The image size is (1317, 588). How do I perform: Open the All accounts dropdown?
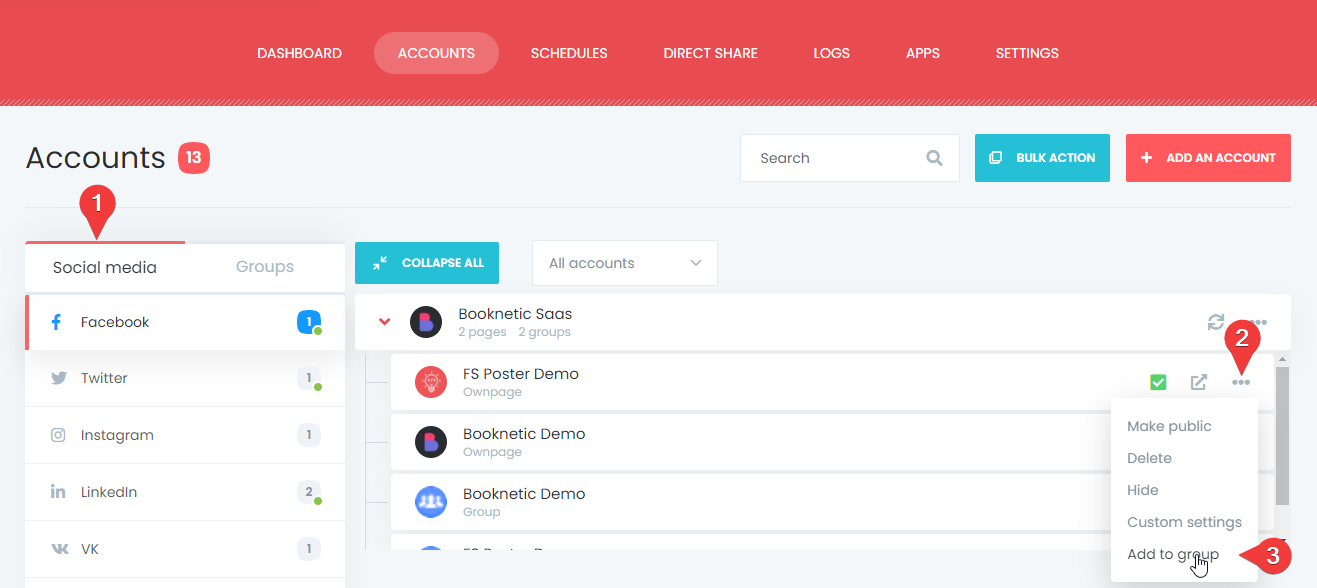[x=625, y=263]
